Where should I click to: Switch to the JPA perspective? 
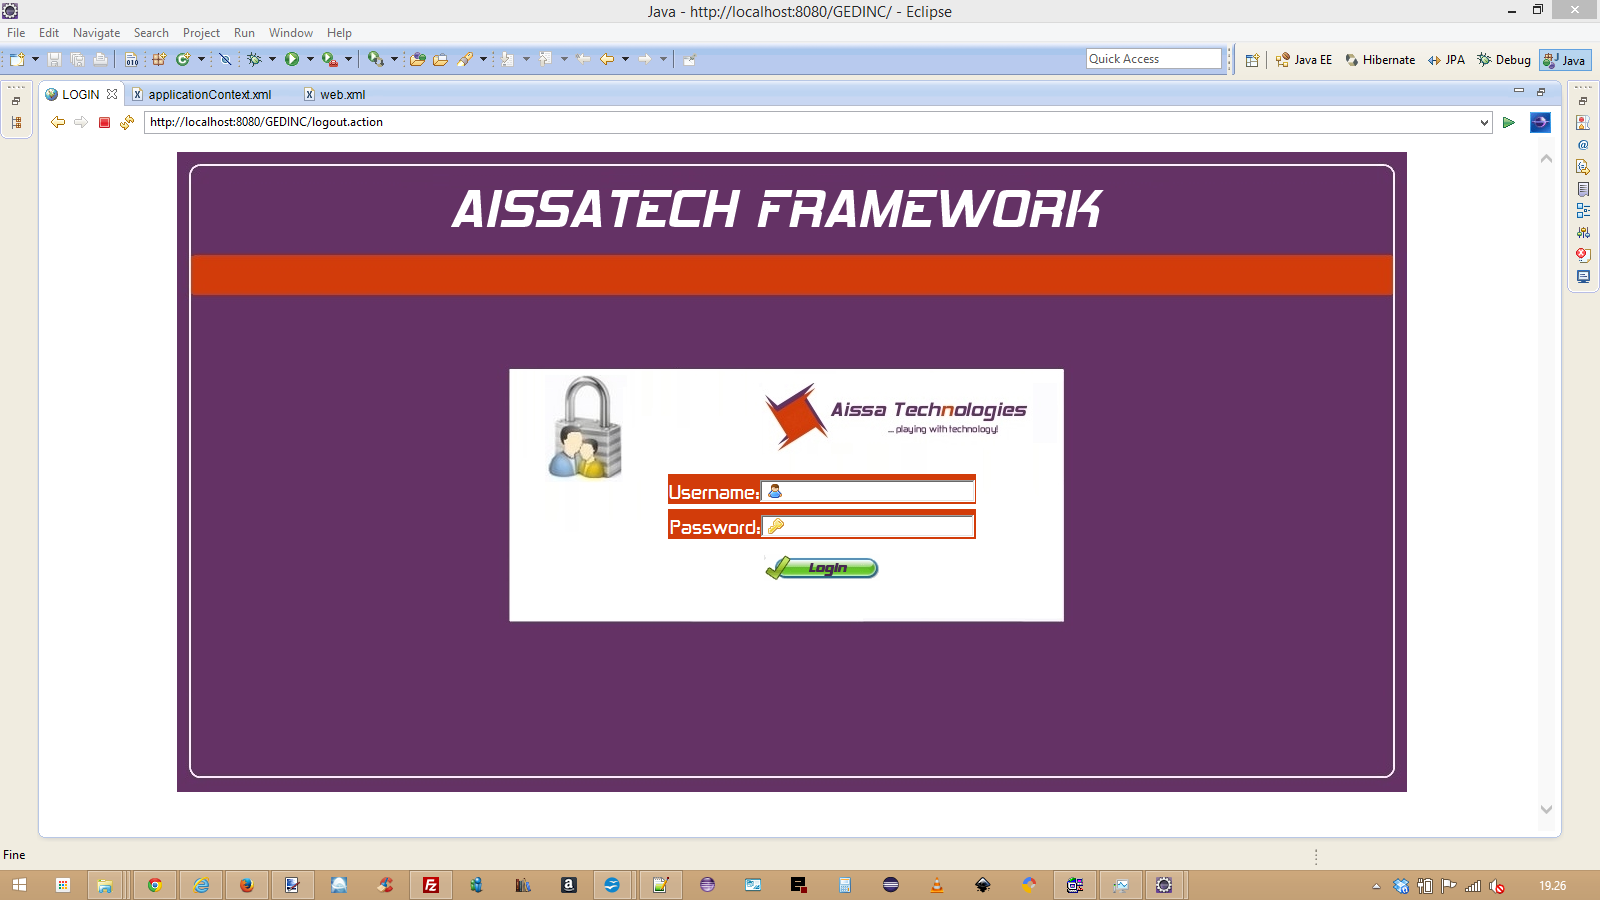click(x=1446, y=60)
